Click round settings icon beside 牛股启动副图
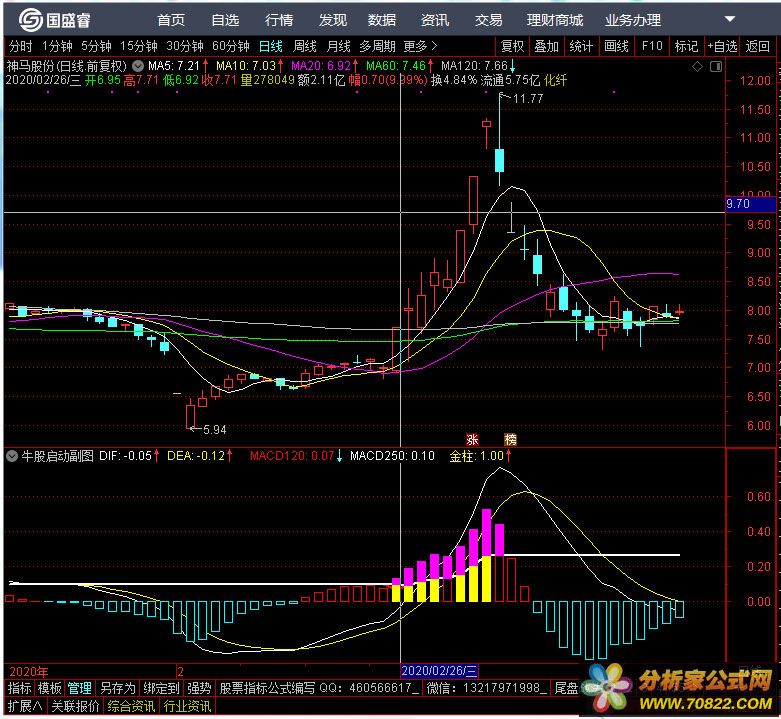The width and height of the screenshot is (781, 719). [11, 455]
